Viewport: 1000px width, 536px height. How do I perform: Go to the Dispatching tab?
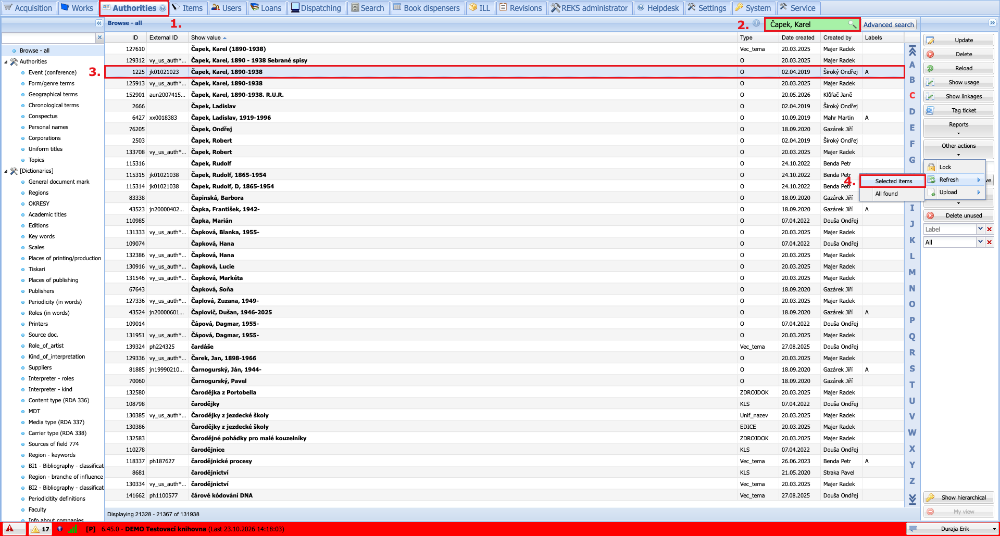tap(316, 8)
